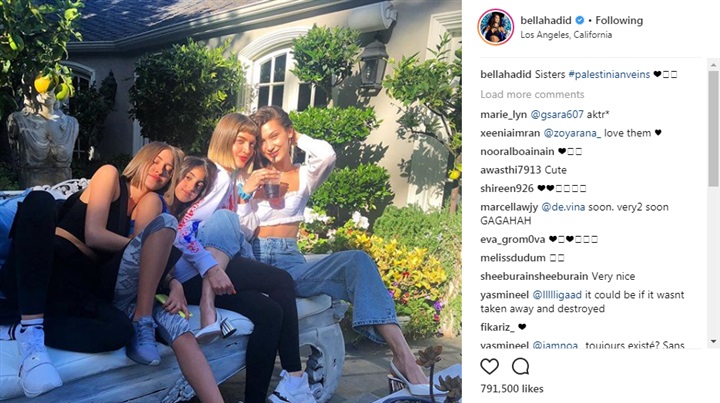720x403 pixels.
Task: Open mention @gsara607
Action: 557,115
